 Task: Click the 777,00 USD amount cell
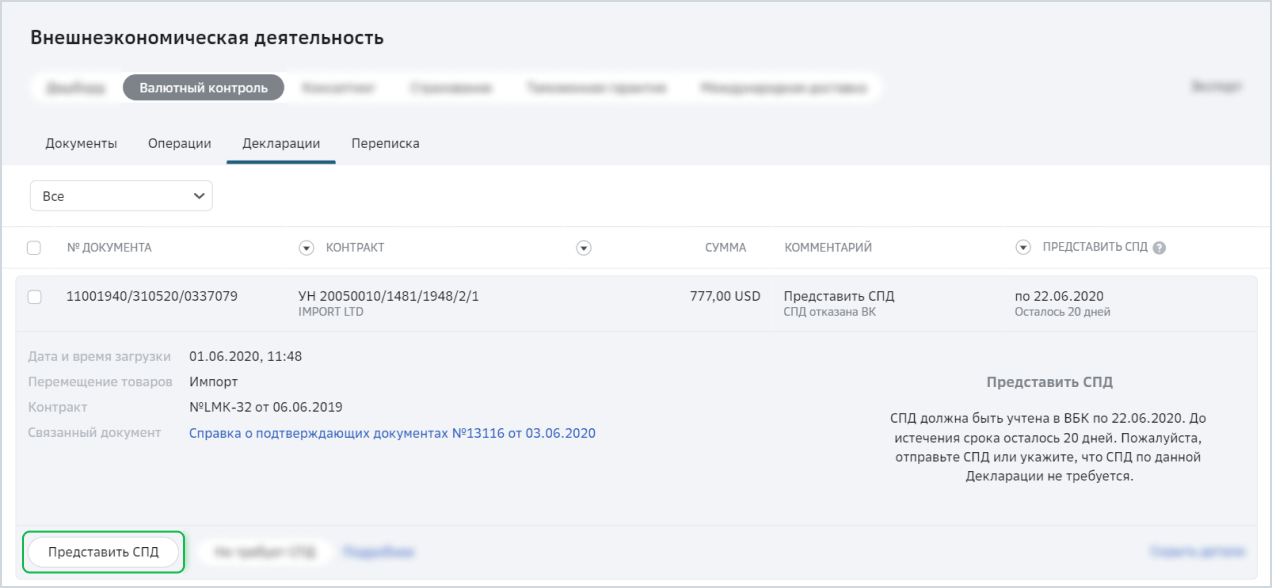point(725,296)
